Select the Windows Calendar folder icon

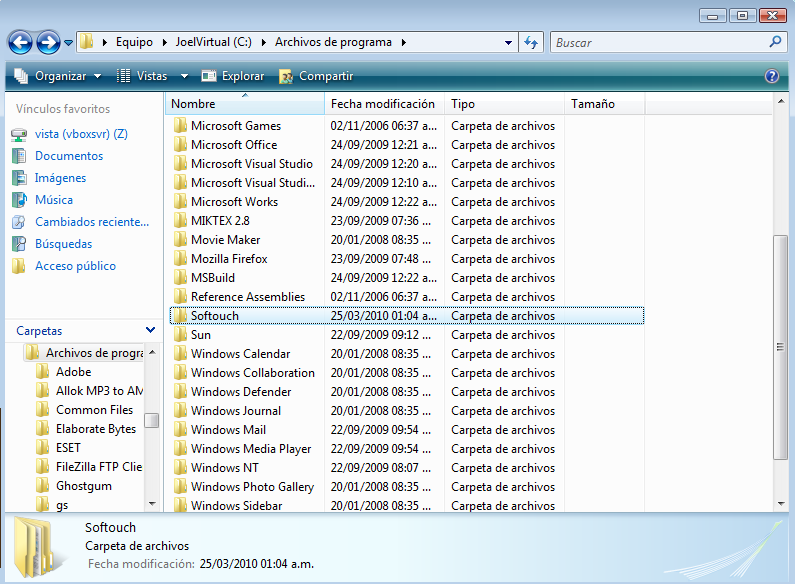(x=180, y=353)
